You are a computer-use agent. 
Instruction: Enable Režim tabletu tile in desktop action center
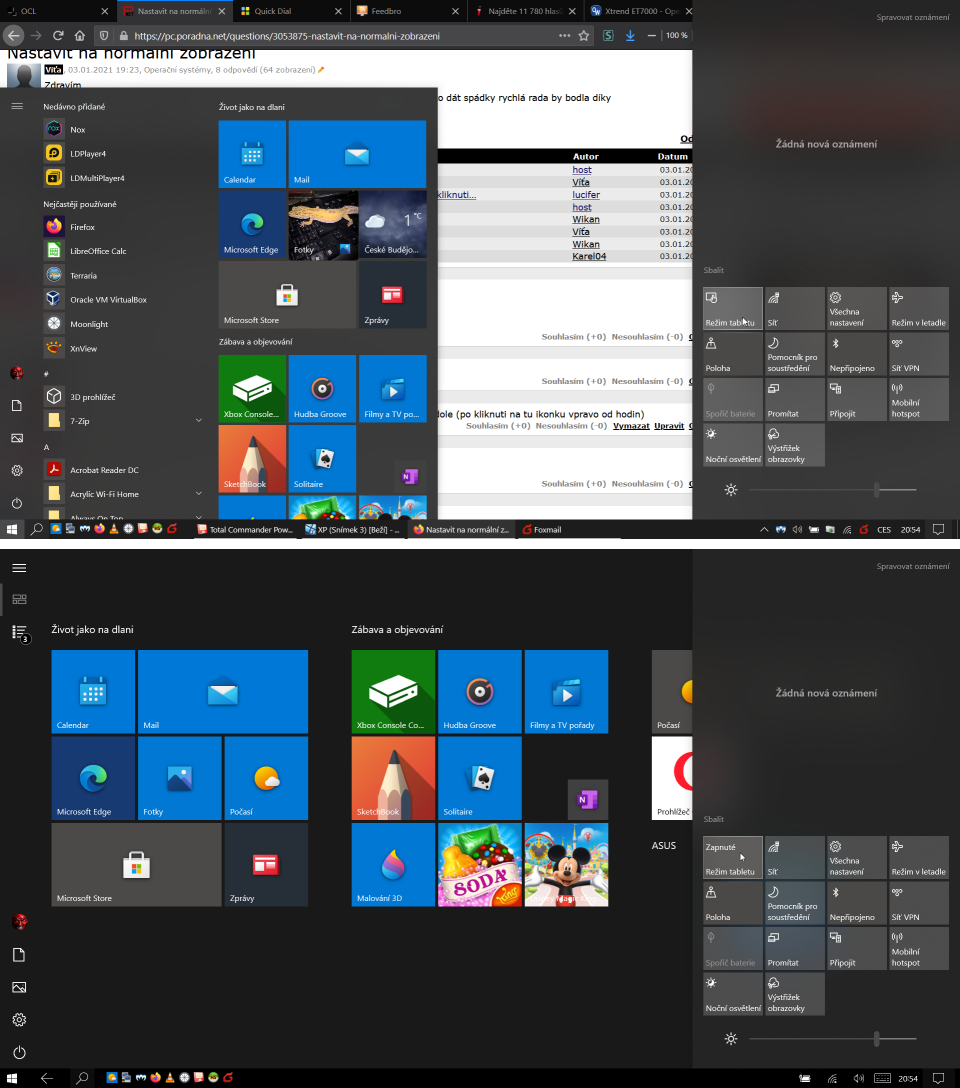(x=732, y=309)
